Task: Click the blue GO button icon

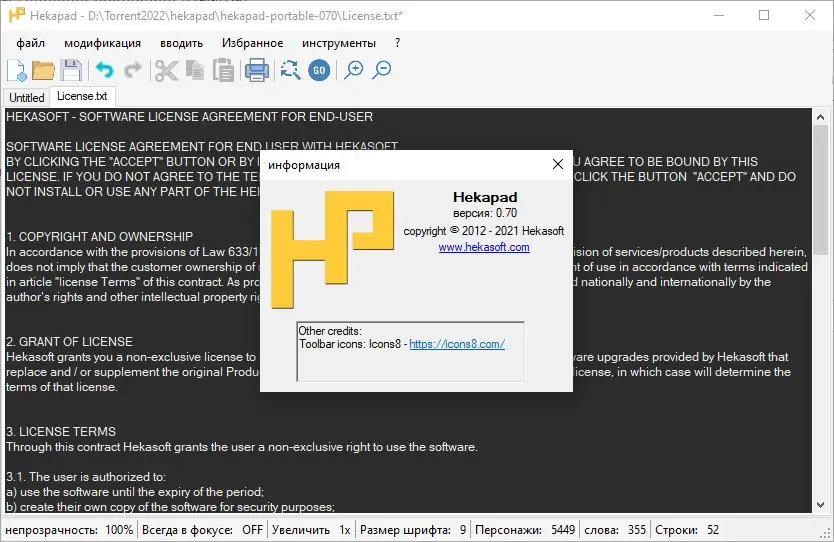Action: click(319, 70)
